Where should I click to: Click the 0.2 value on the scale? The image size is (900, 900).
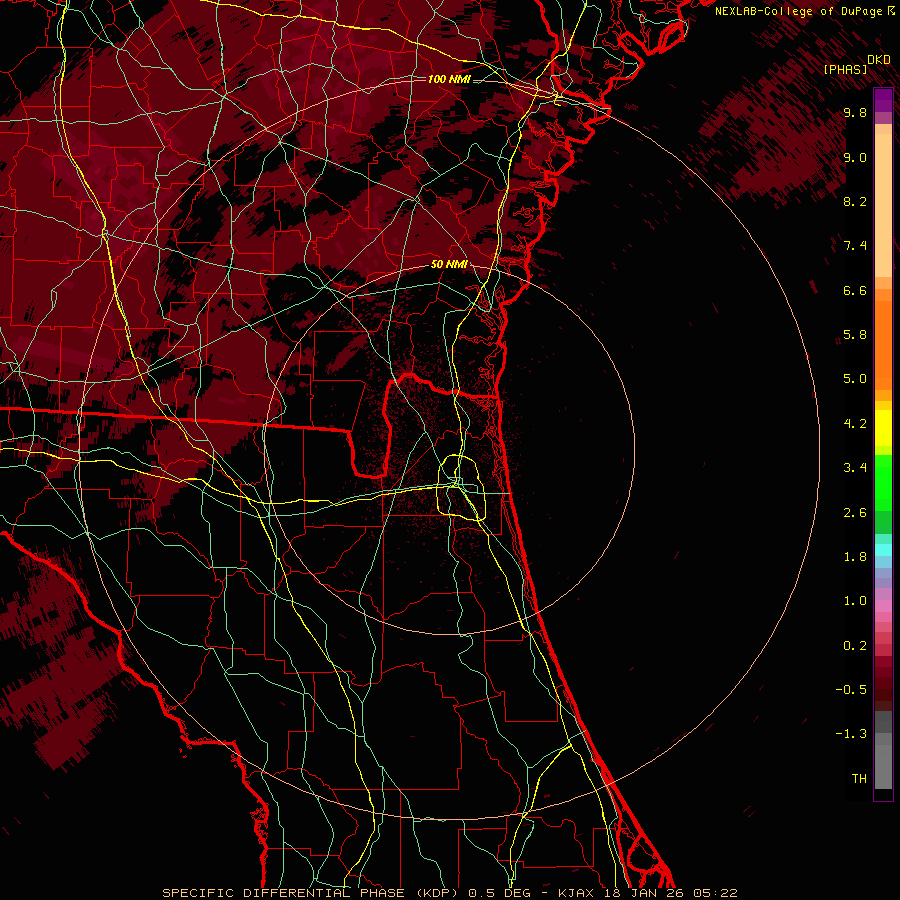click(x=855, y=646)
